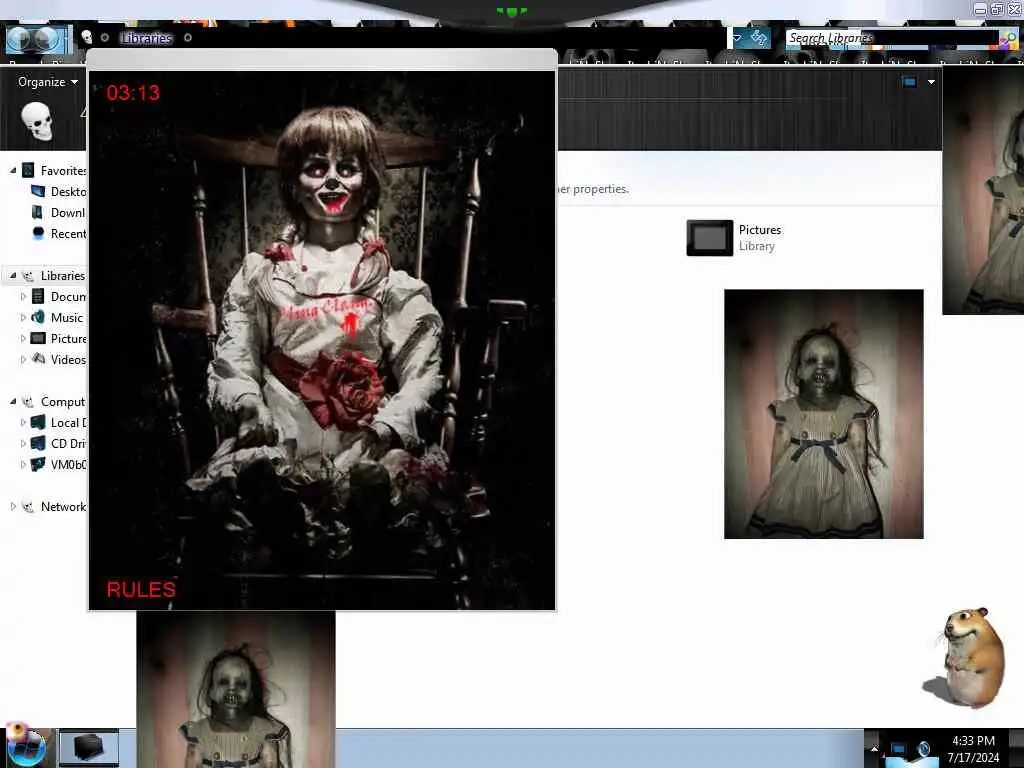Click the large skull Libraries icon below Organize
The height and width of the screenshot is (768, 1024).
pyautogui.click(x=37, y=121)
